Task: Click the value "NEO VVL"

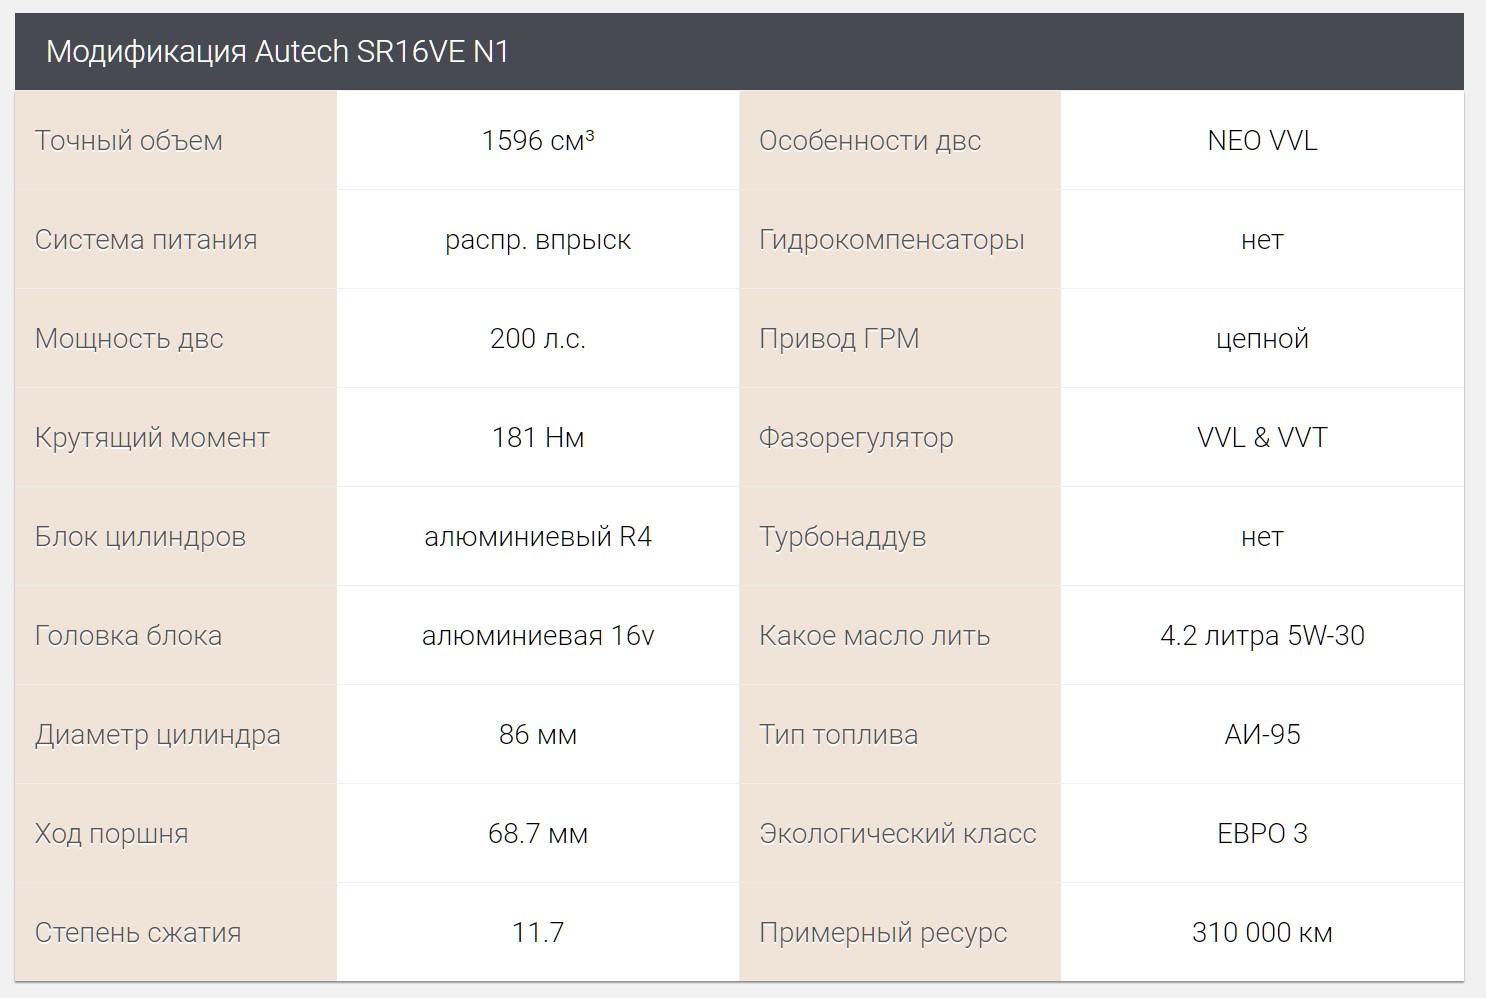Action: [1262, 140]
